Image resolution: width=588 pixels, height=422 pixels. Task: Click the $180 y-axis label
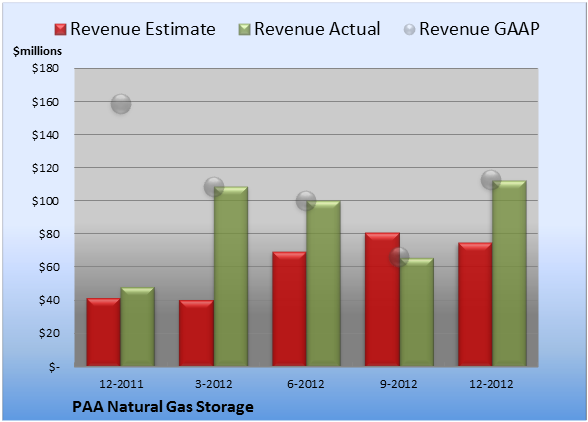(45, 68)
